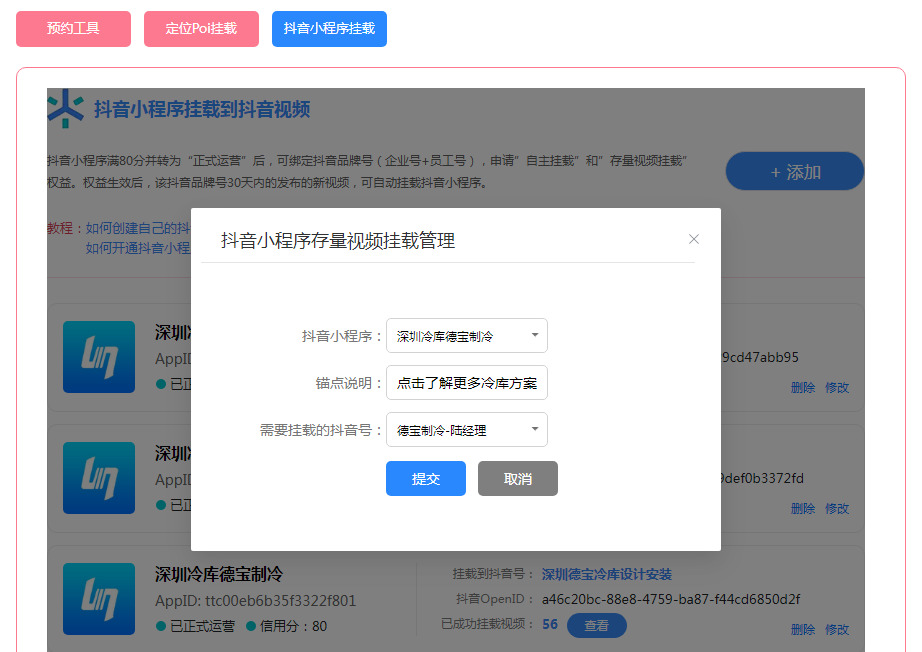Click the AppID ttc00eb6b35f3322f801 text

(x=255, y=601)
